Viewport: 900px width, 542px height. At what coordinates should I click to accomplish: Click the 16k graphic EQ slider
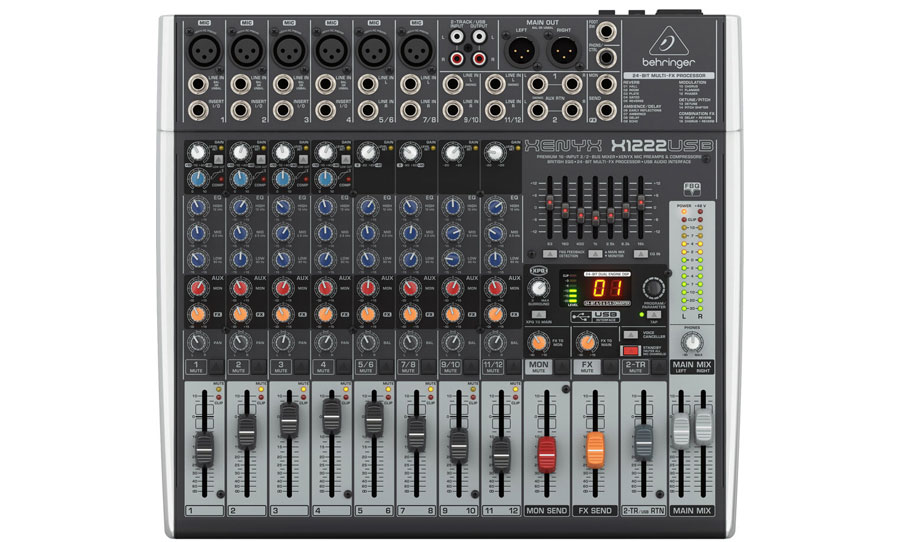click(641, 202)
